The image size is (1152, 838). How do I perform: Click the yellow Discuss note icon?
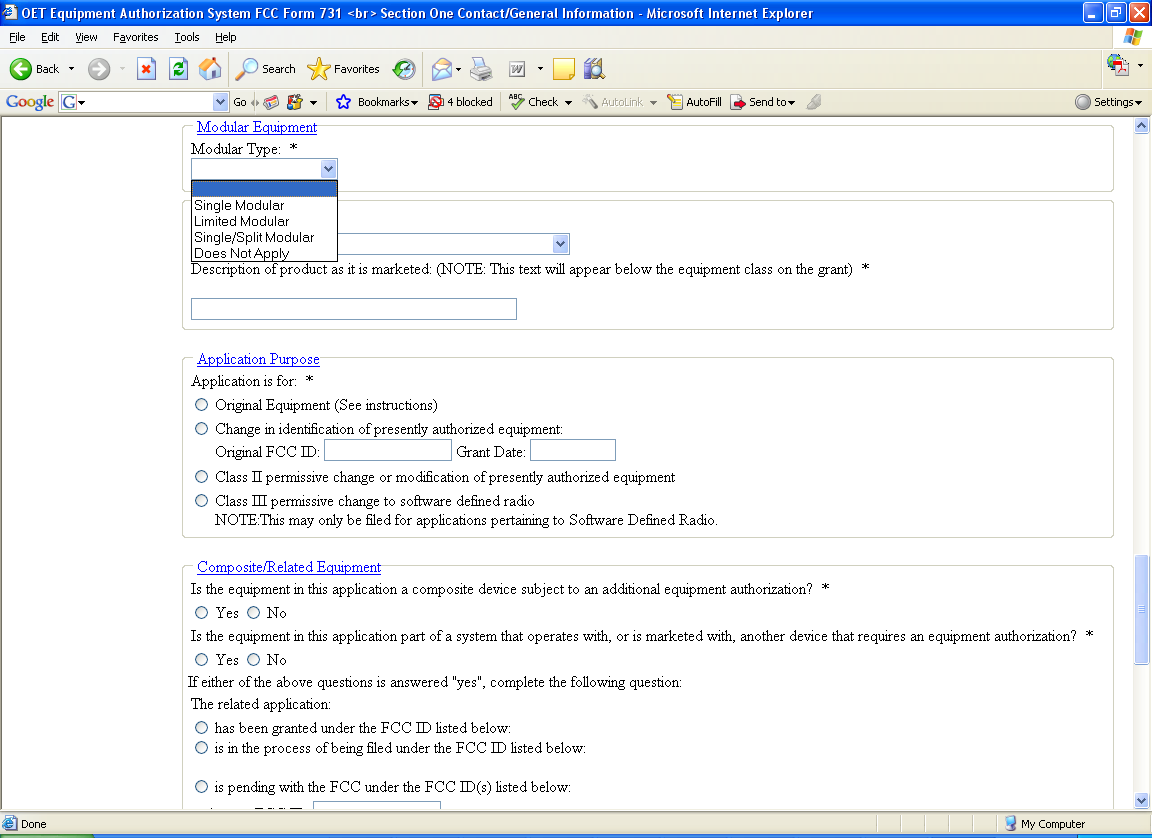coord(564,69)
